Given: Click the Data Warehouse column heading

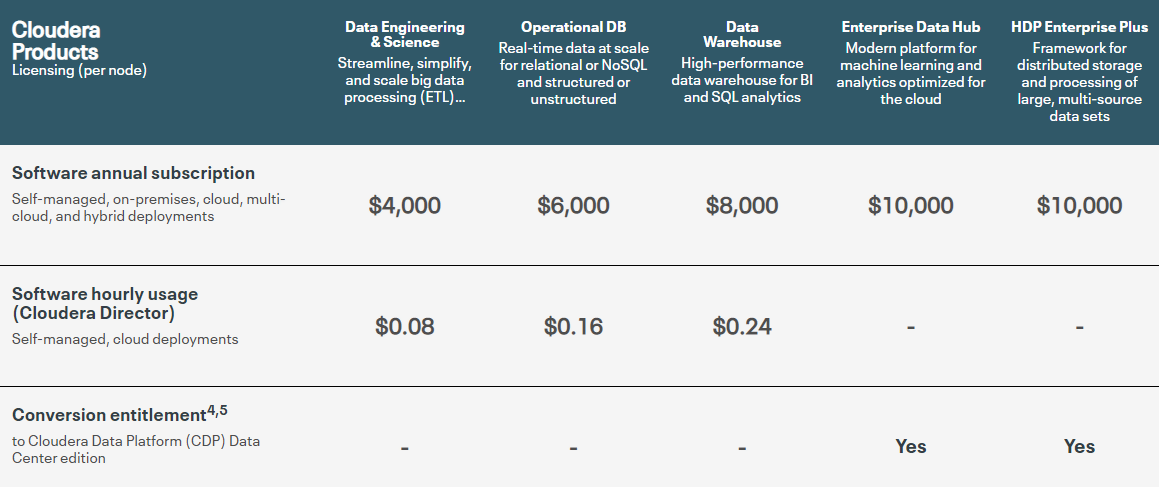Looking at the screenshot, I should click(741, 34).
